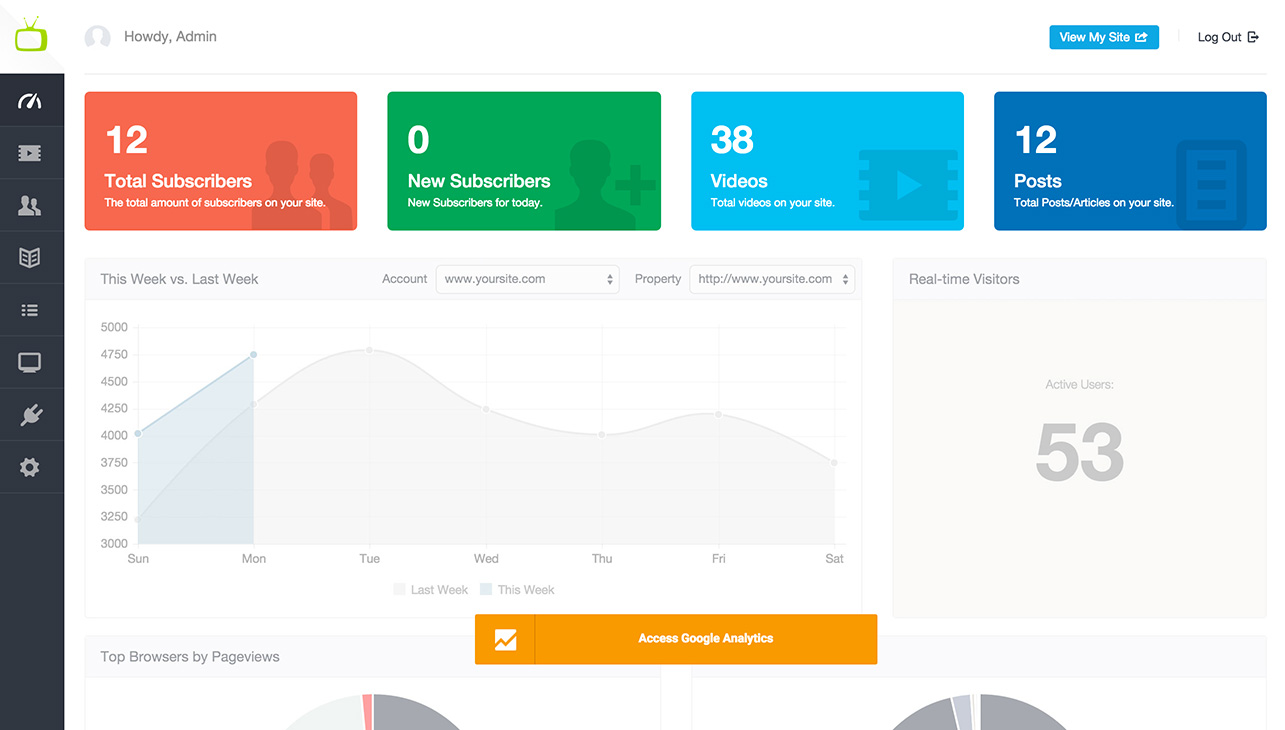Viewport: 1285px width, 730px height.
Task: Click the 'Active Users:' label
Action: pyautogui.click(x=1080, y=384)
